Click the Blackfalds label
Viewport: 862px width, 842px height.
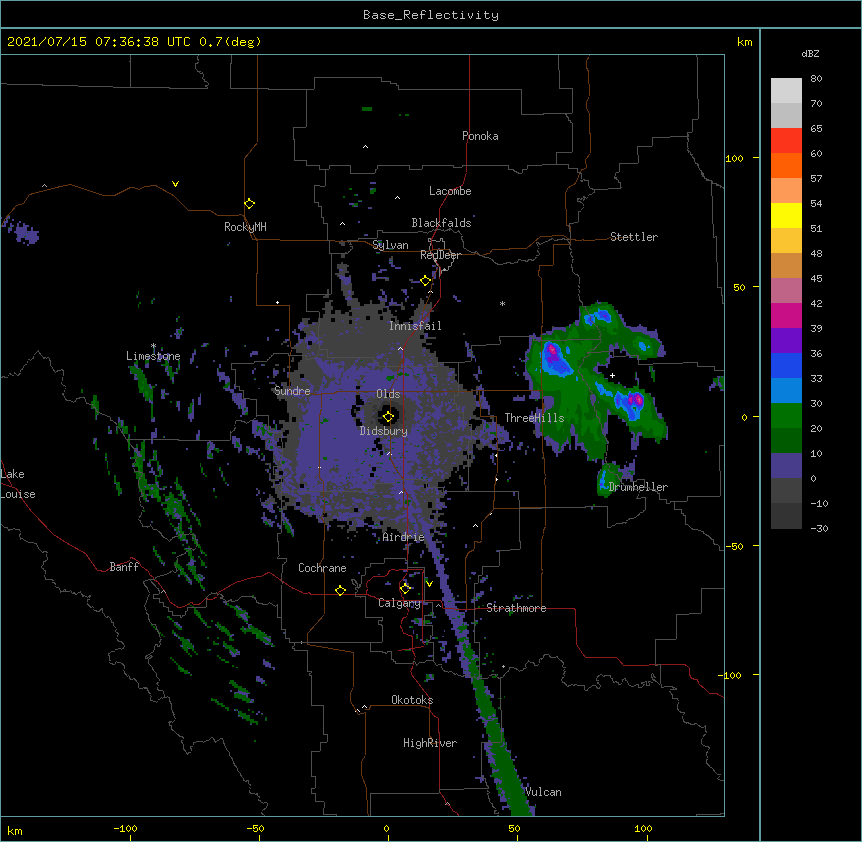441,223
